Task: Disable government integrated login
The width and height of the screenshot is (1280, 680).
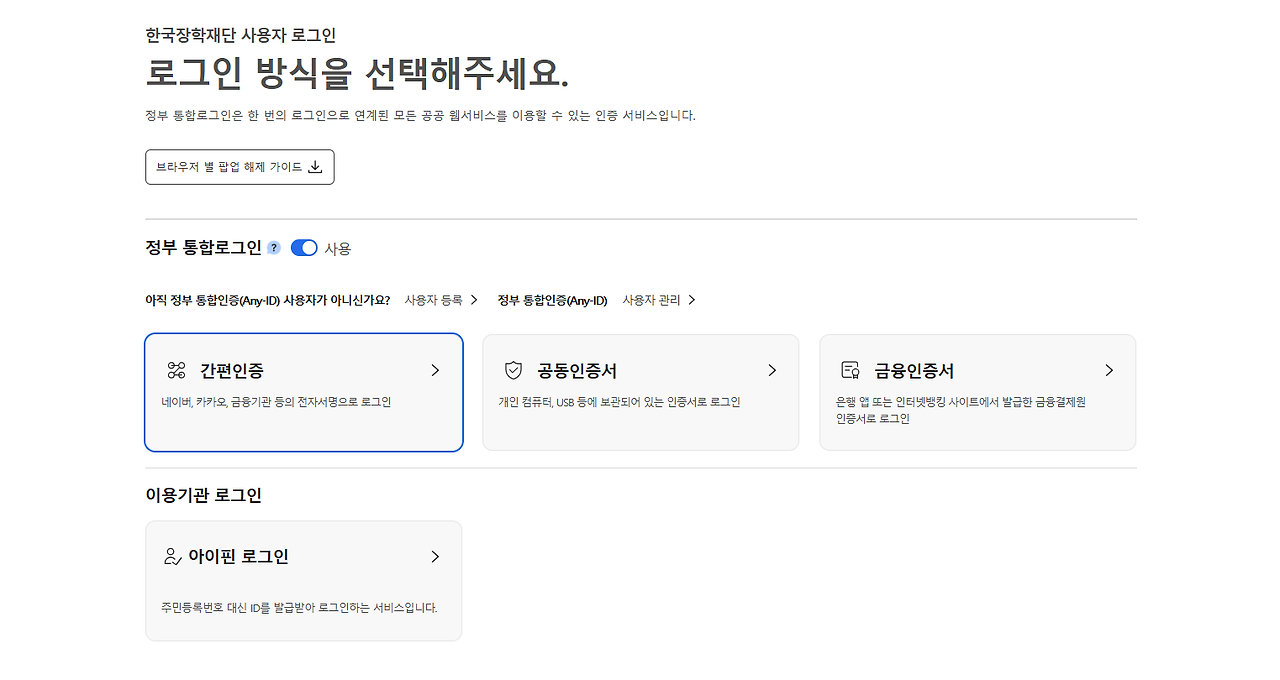Action: coord(303,247)
